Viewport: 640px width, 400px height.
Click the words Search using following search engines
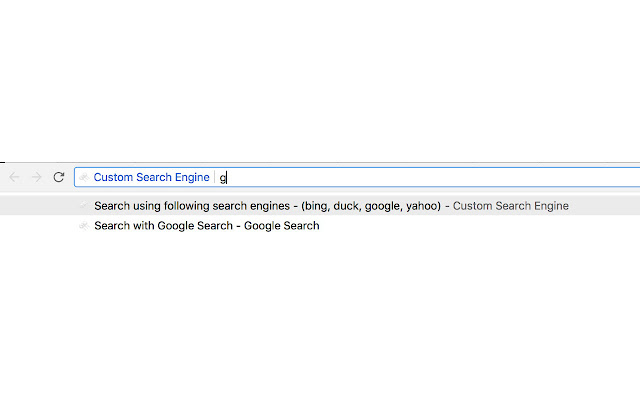point(189,206)
